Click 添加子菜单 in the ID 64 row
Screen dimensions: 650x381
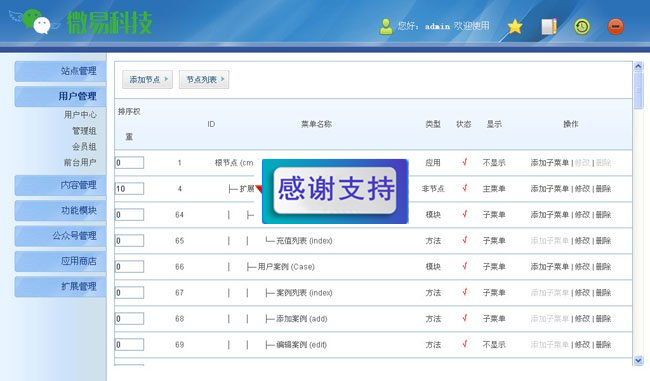[x=550, y=215]
